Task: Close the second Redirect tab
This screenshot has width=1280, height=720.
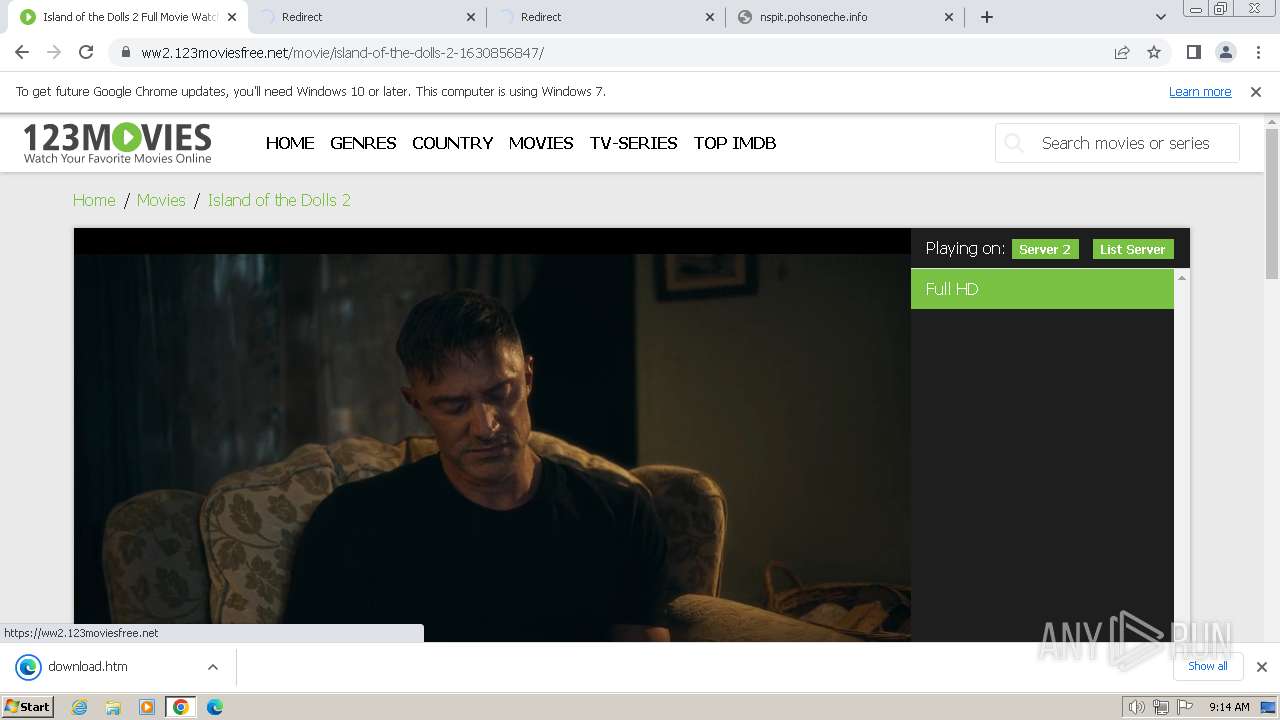Action: click(x=710, y=17)
